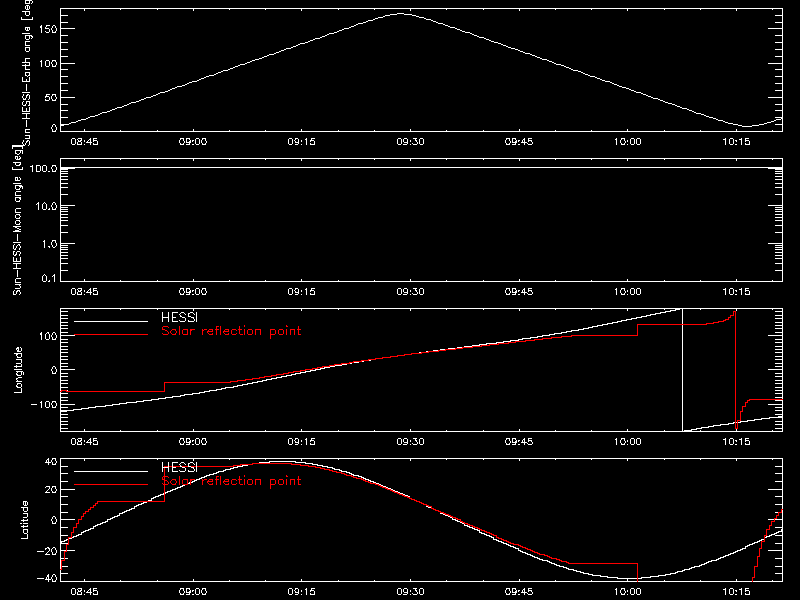Click 08:45 time label under Earth angle plot
Image resolution: width=800 pixels, height=600 pixels.
coord(84,141)
